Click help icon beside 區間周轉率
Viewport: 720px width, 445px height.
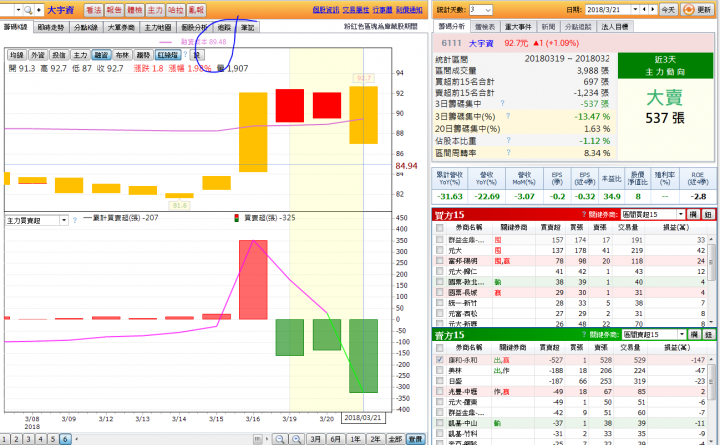coord(508,152)
